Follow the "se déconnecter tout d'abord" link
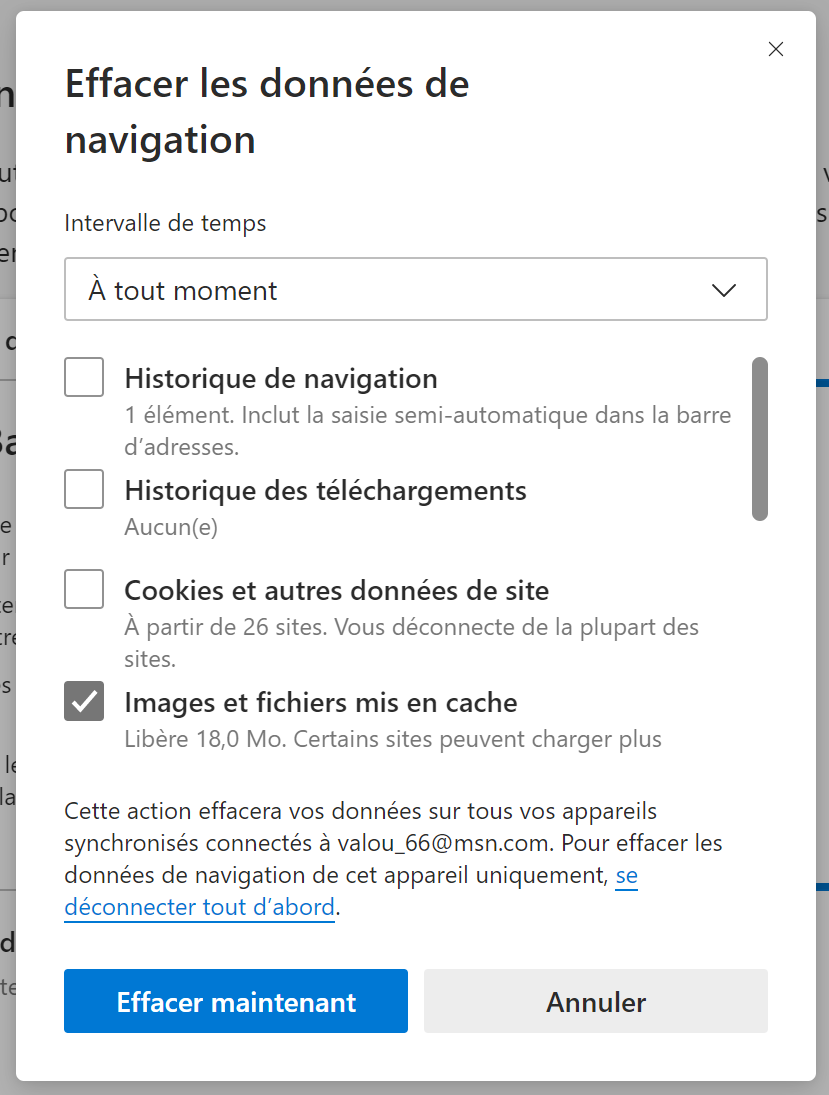This screenshot has height=1095, width=829. [199, 908]
